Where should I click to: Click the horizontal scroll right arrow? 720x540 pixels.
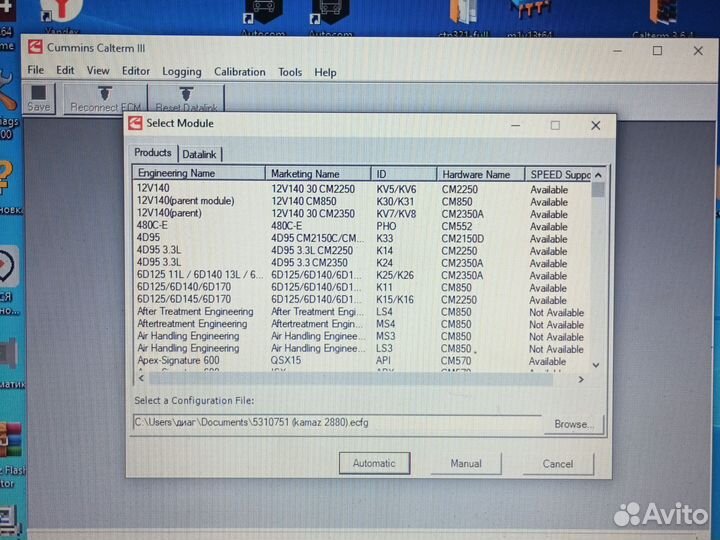tap(581, 379)
